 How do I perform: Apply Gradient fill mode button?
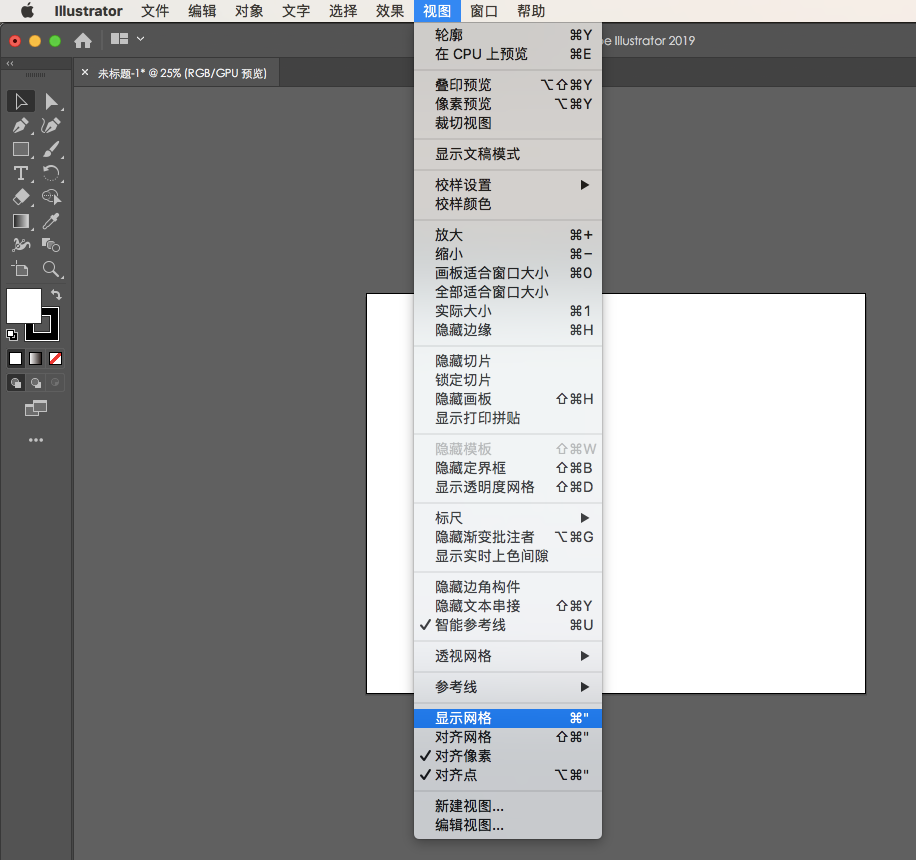(36, 359)
